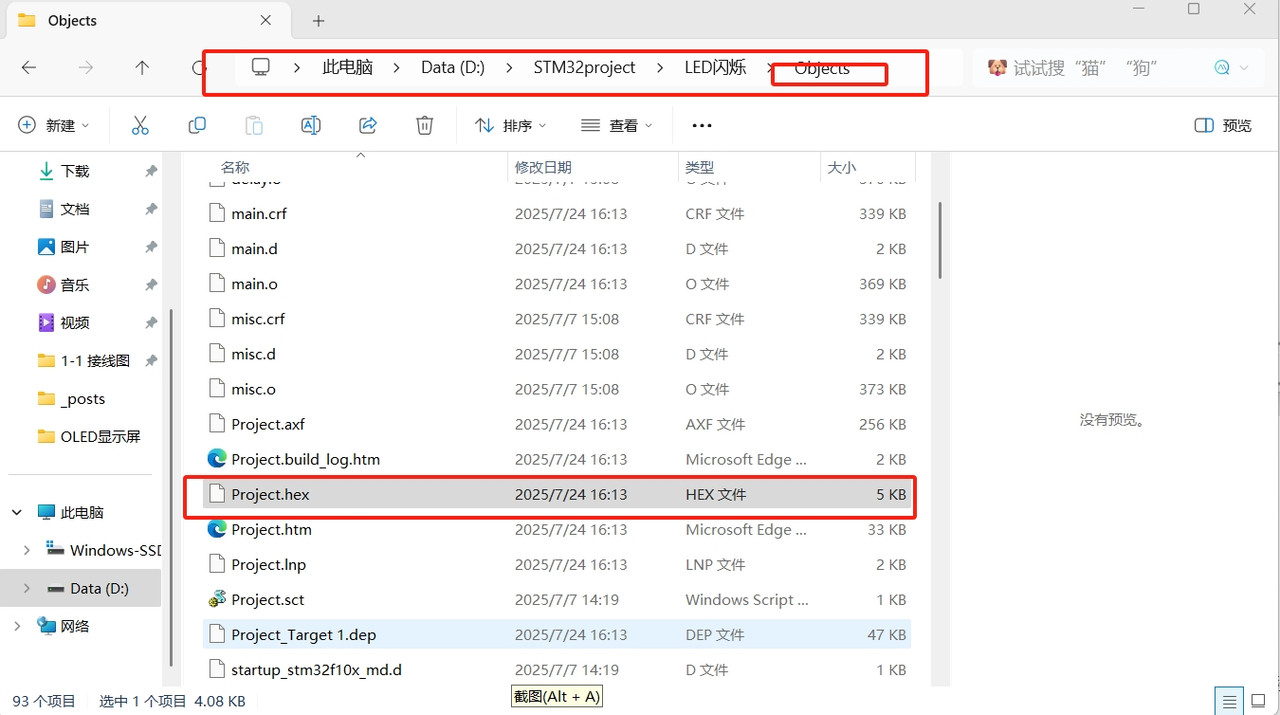Click the Rename icon in toolbar
Screen dimensions: 1280x715
[311, 125]
